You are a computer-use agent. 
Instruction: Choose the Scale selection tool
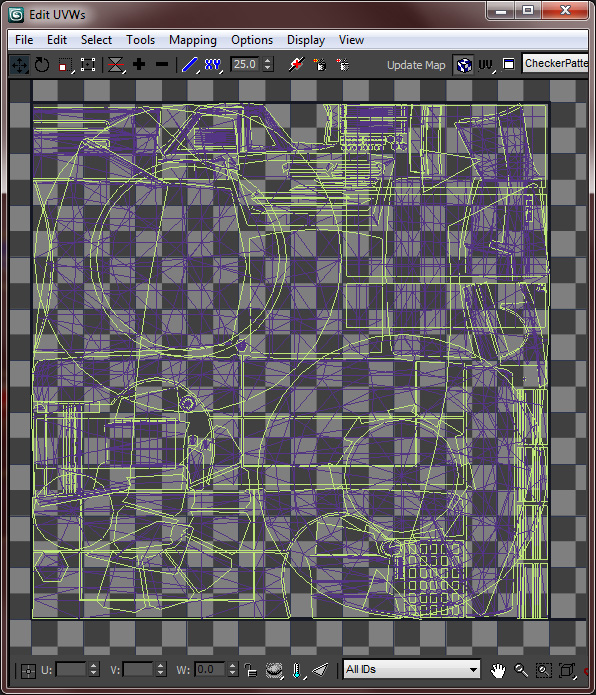[x=65, y=65]
